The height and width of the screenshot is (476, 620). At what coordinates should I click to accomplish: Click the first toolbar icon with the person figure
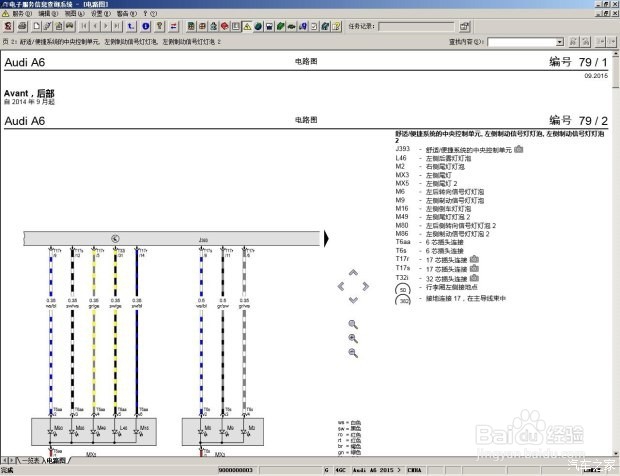tap(8, 26)
